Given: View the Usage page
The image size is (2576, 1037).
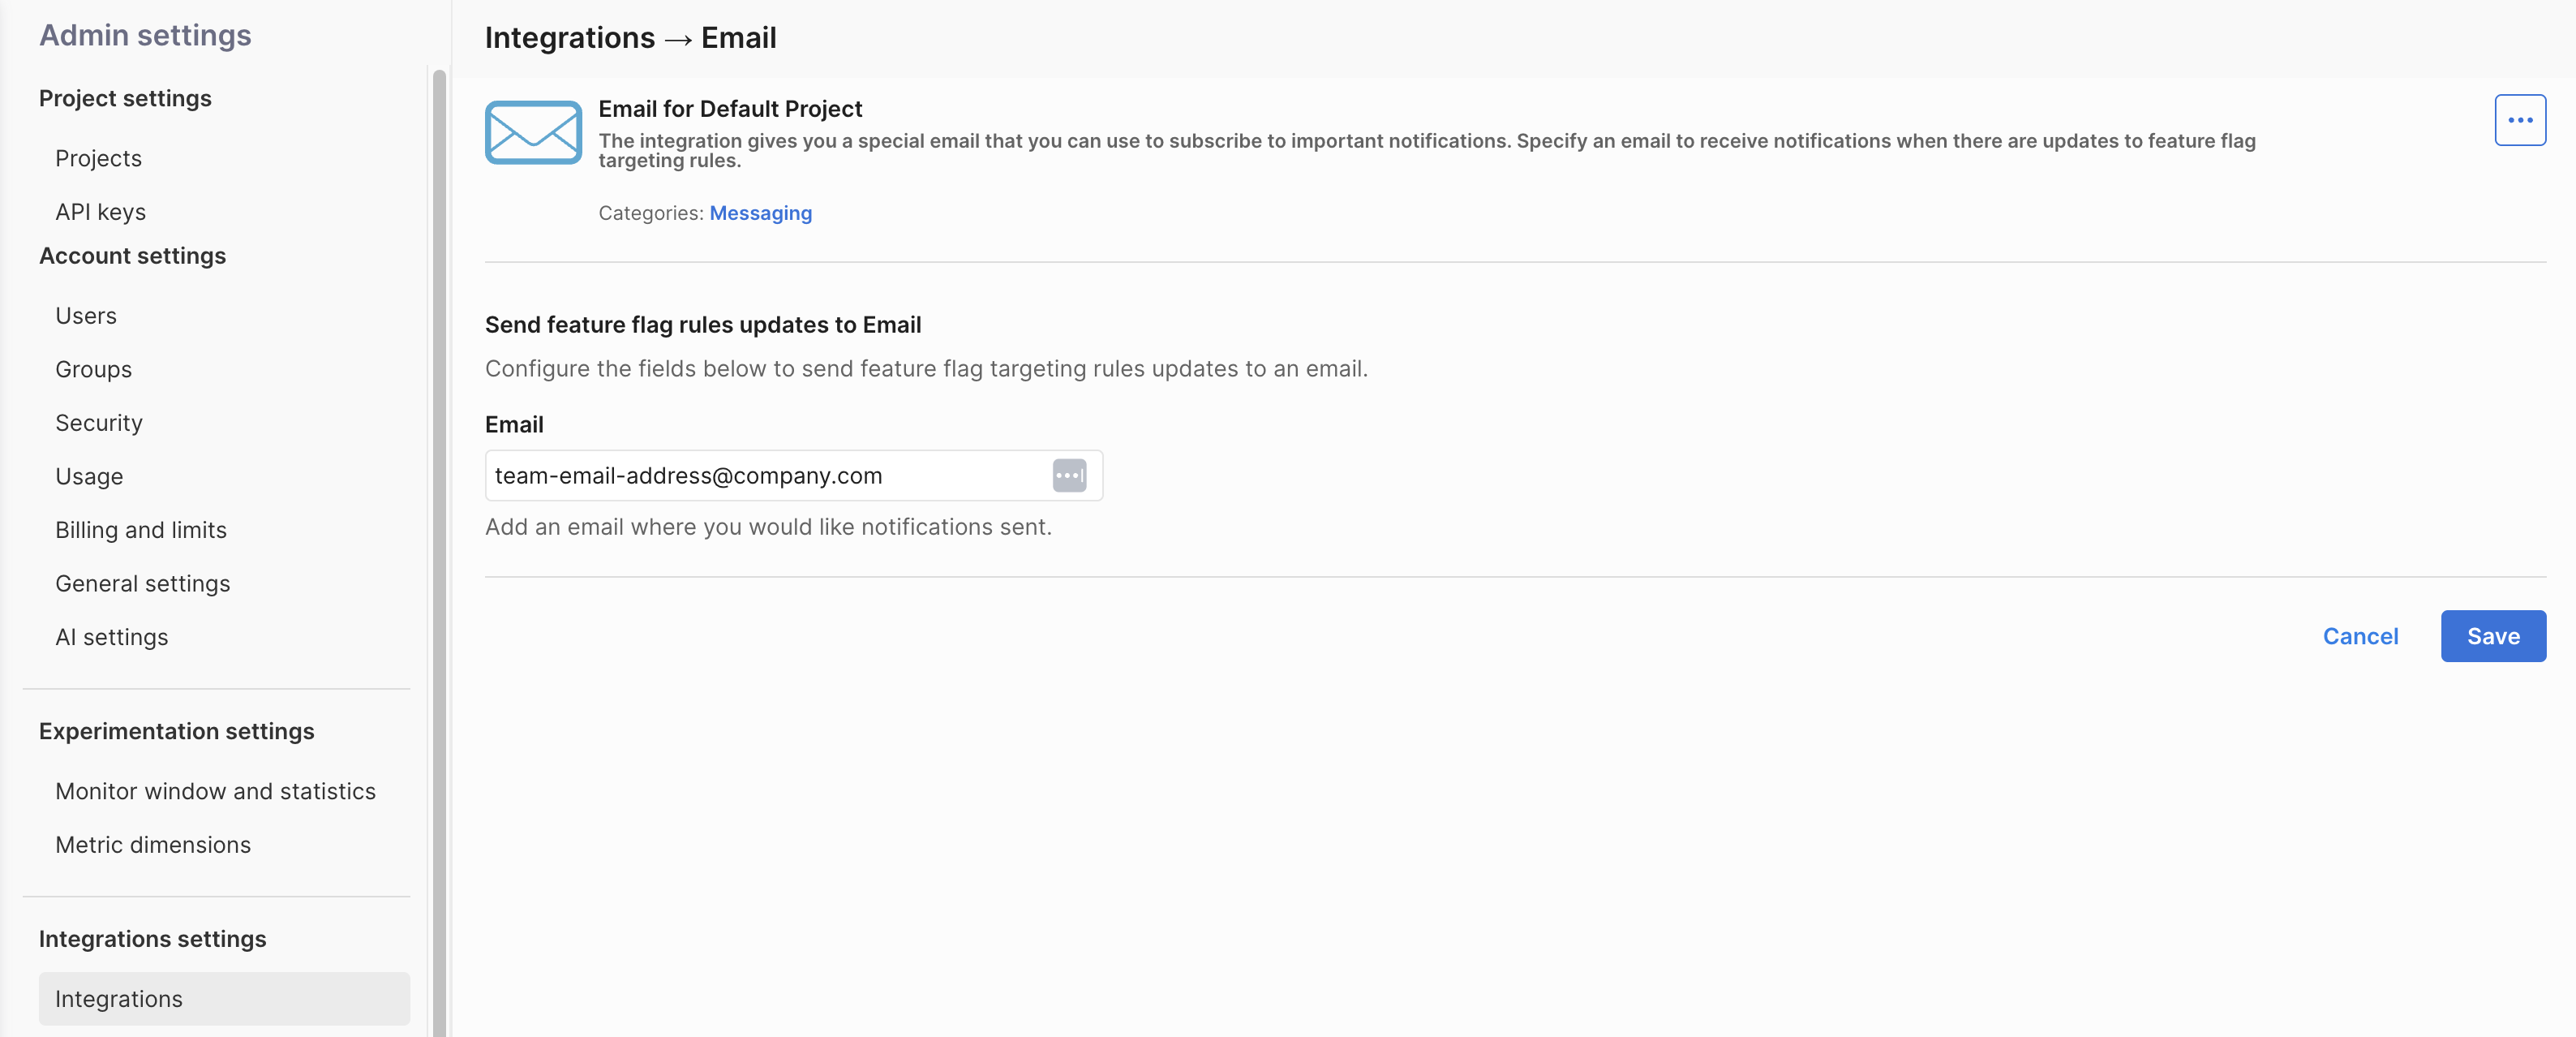Looking at the screenshot, I should [89, 476].
